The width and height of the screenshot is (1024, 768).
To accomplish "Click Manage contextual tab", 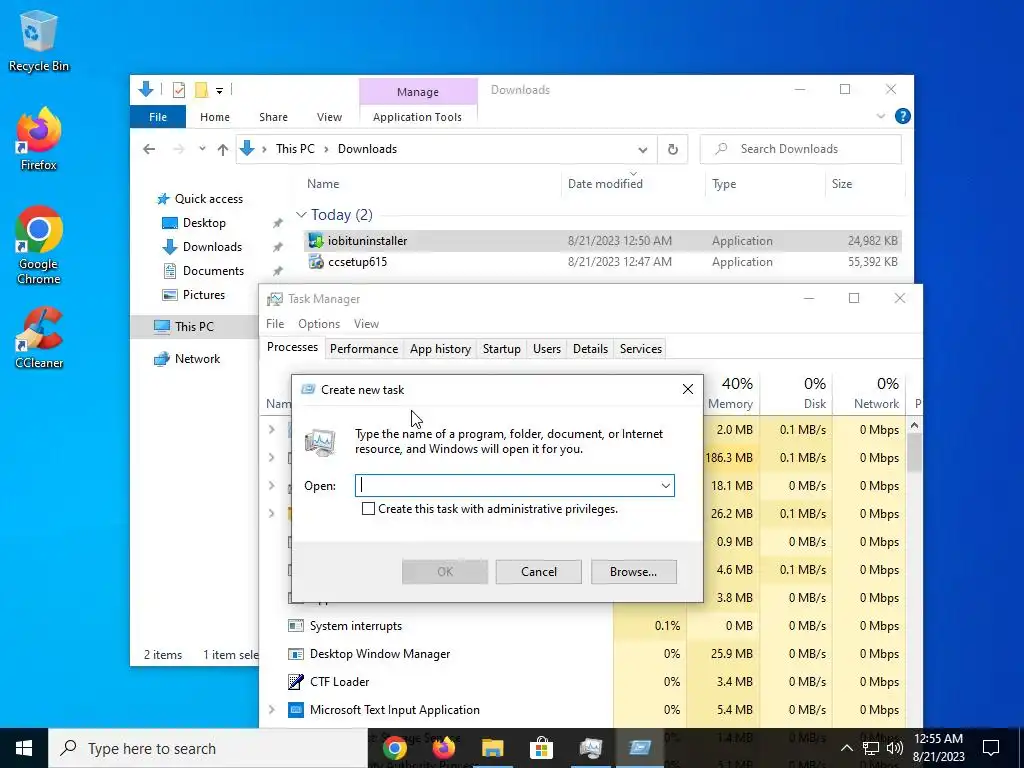I will tap(418, 92).
